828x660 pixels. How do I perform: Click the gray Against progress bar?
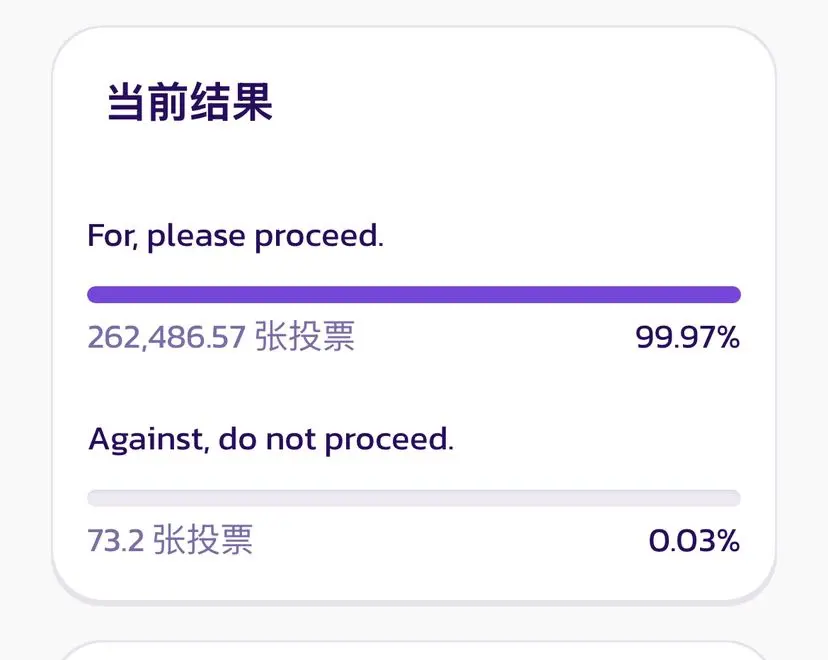(x=414, y=498)
